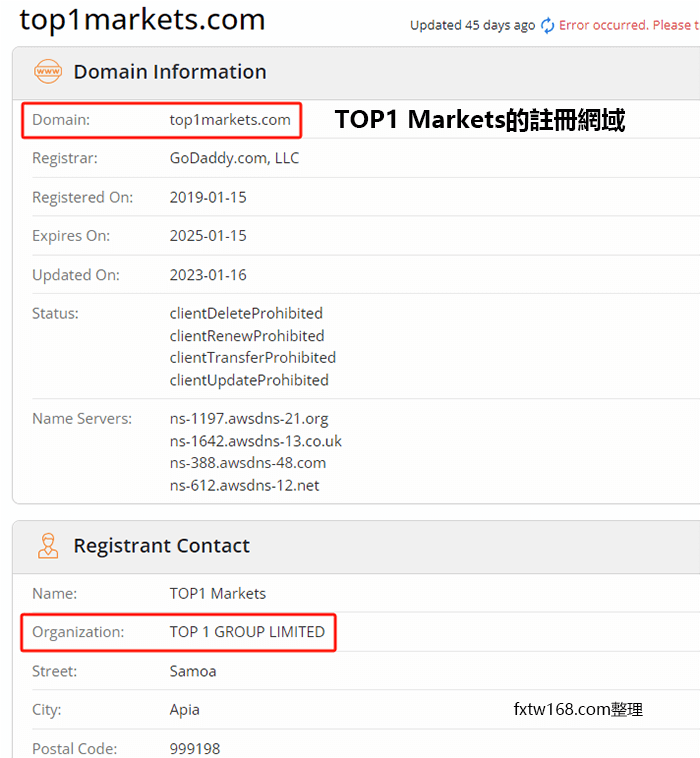
Task: Click the Postal Code: label
Action: coord(74,748)
